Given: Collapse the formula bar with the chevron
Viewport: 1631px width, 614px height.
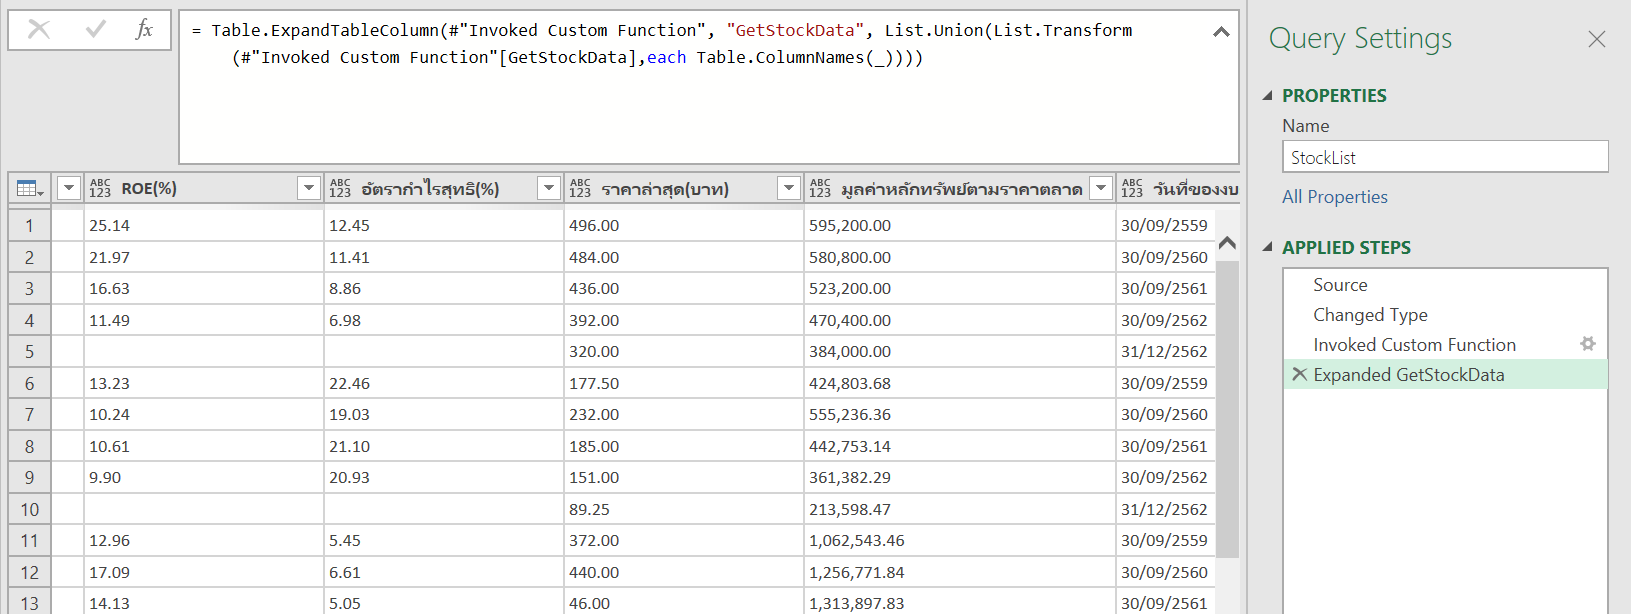Looking at the screenshot, I should coord(1221,32).
